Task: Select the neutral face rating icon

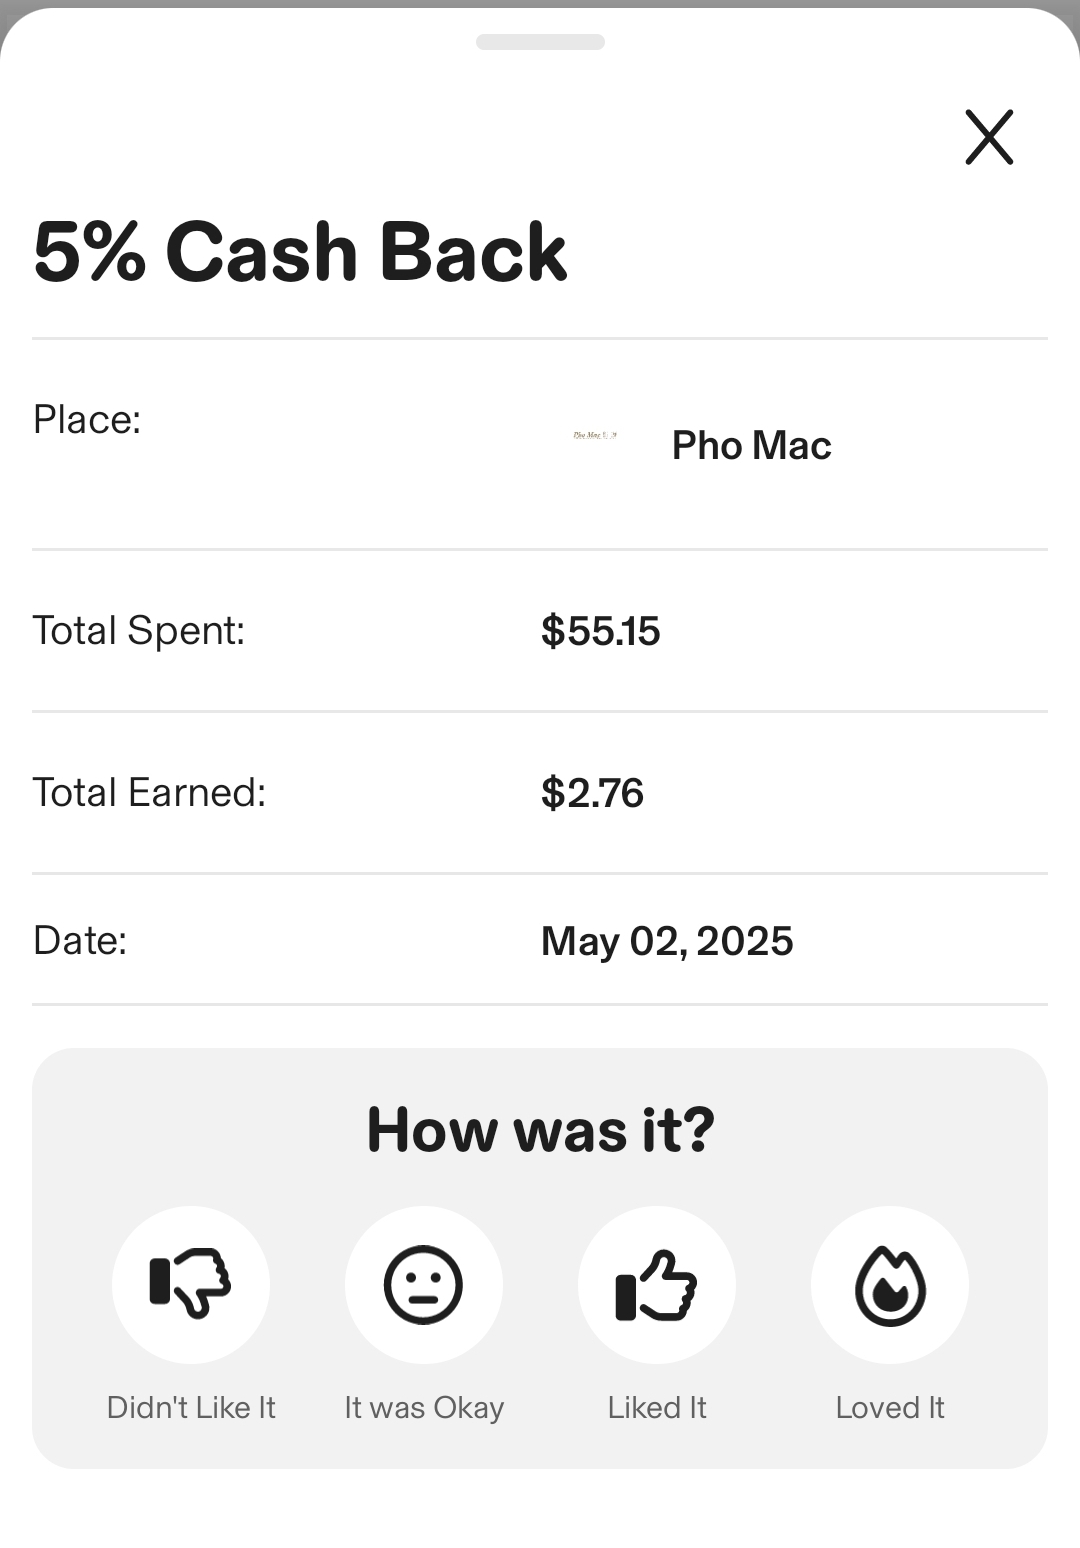Action: 424,1284
